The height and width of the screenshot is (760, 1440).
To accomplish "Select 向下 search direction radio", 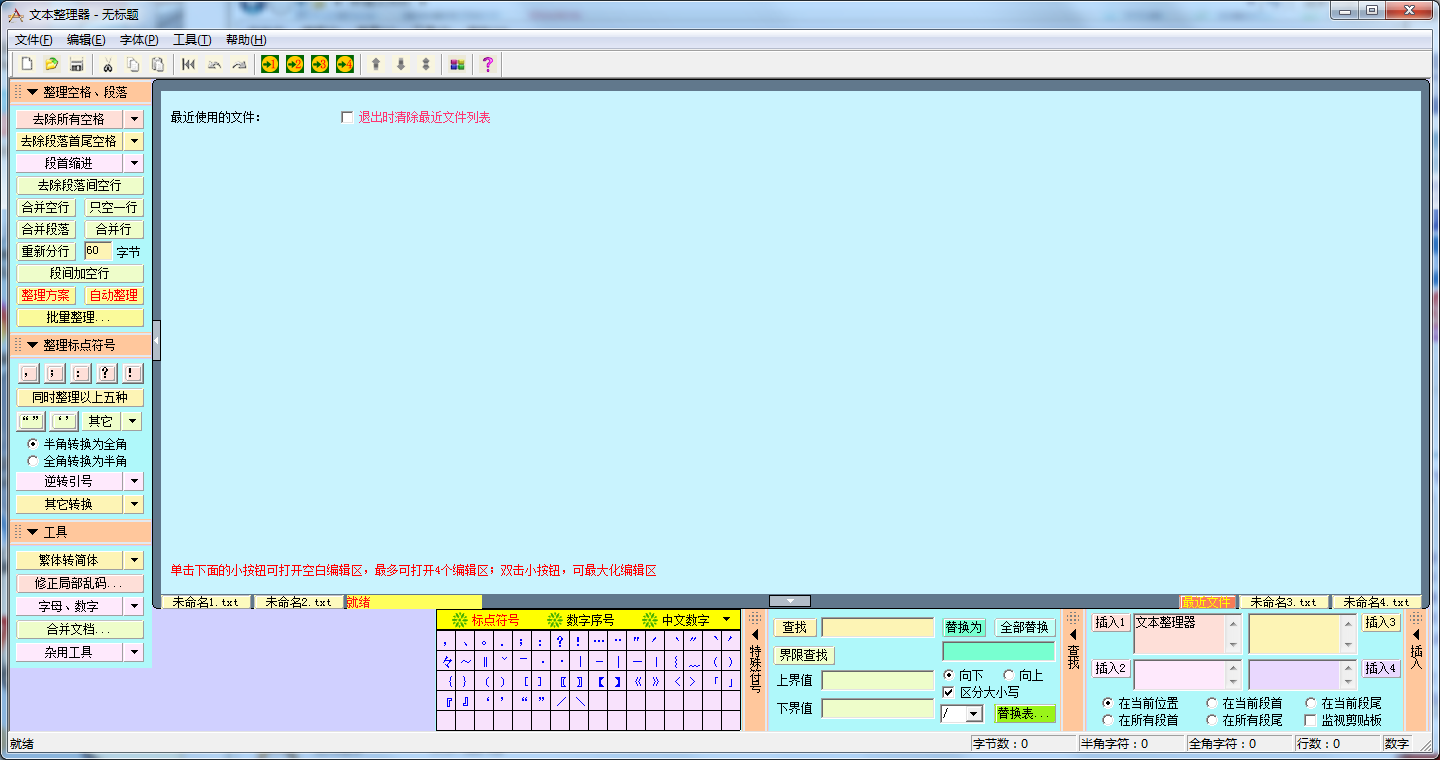I will pyautogui.click(x=949, y=675).
